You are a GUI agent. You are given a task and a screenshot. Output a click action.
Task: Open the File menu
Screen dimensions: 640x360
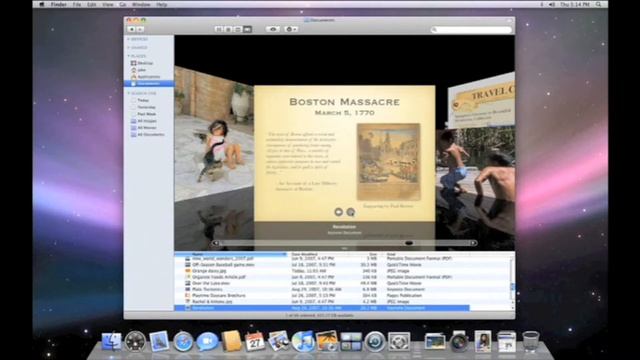(x=77, y=4)
